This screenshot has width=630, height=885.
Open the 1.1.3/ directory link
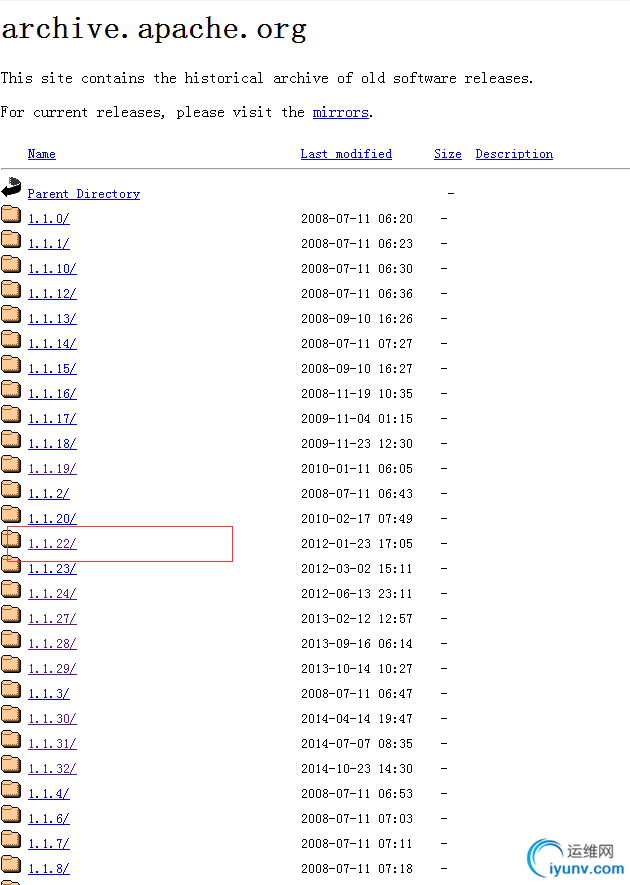tap(49, 694)
